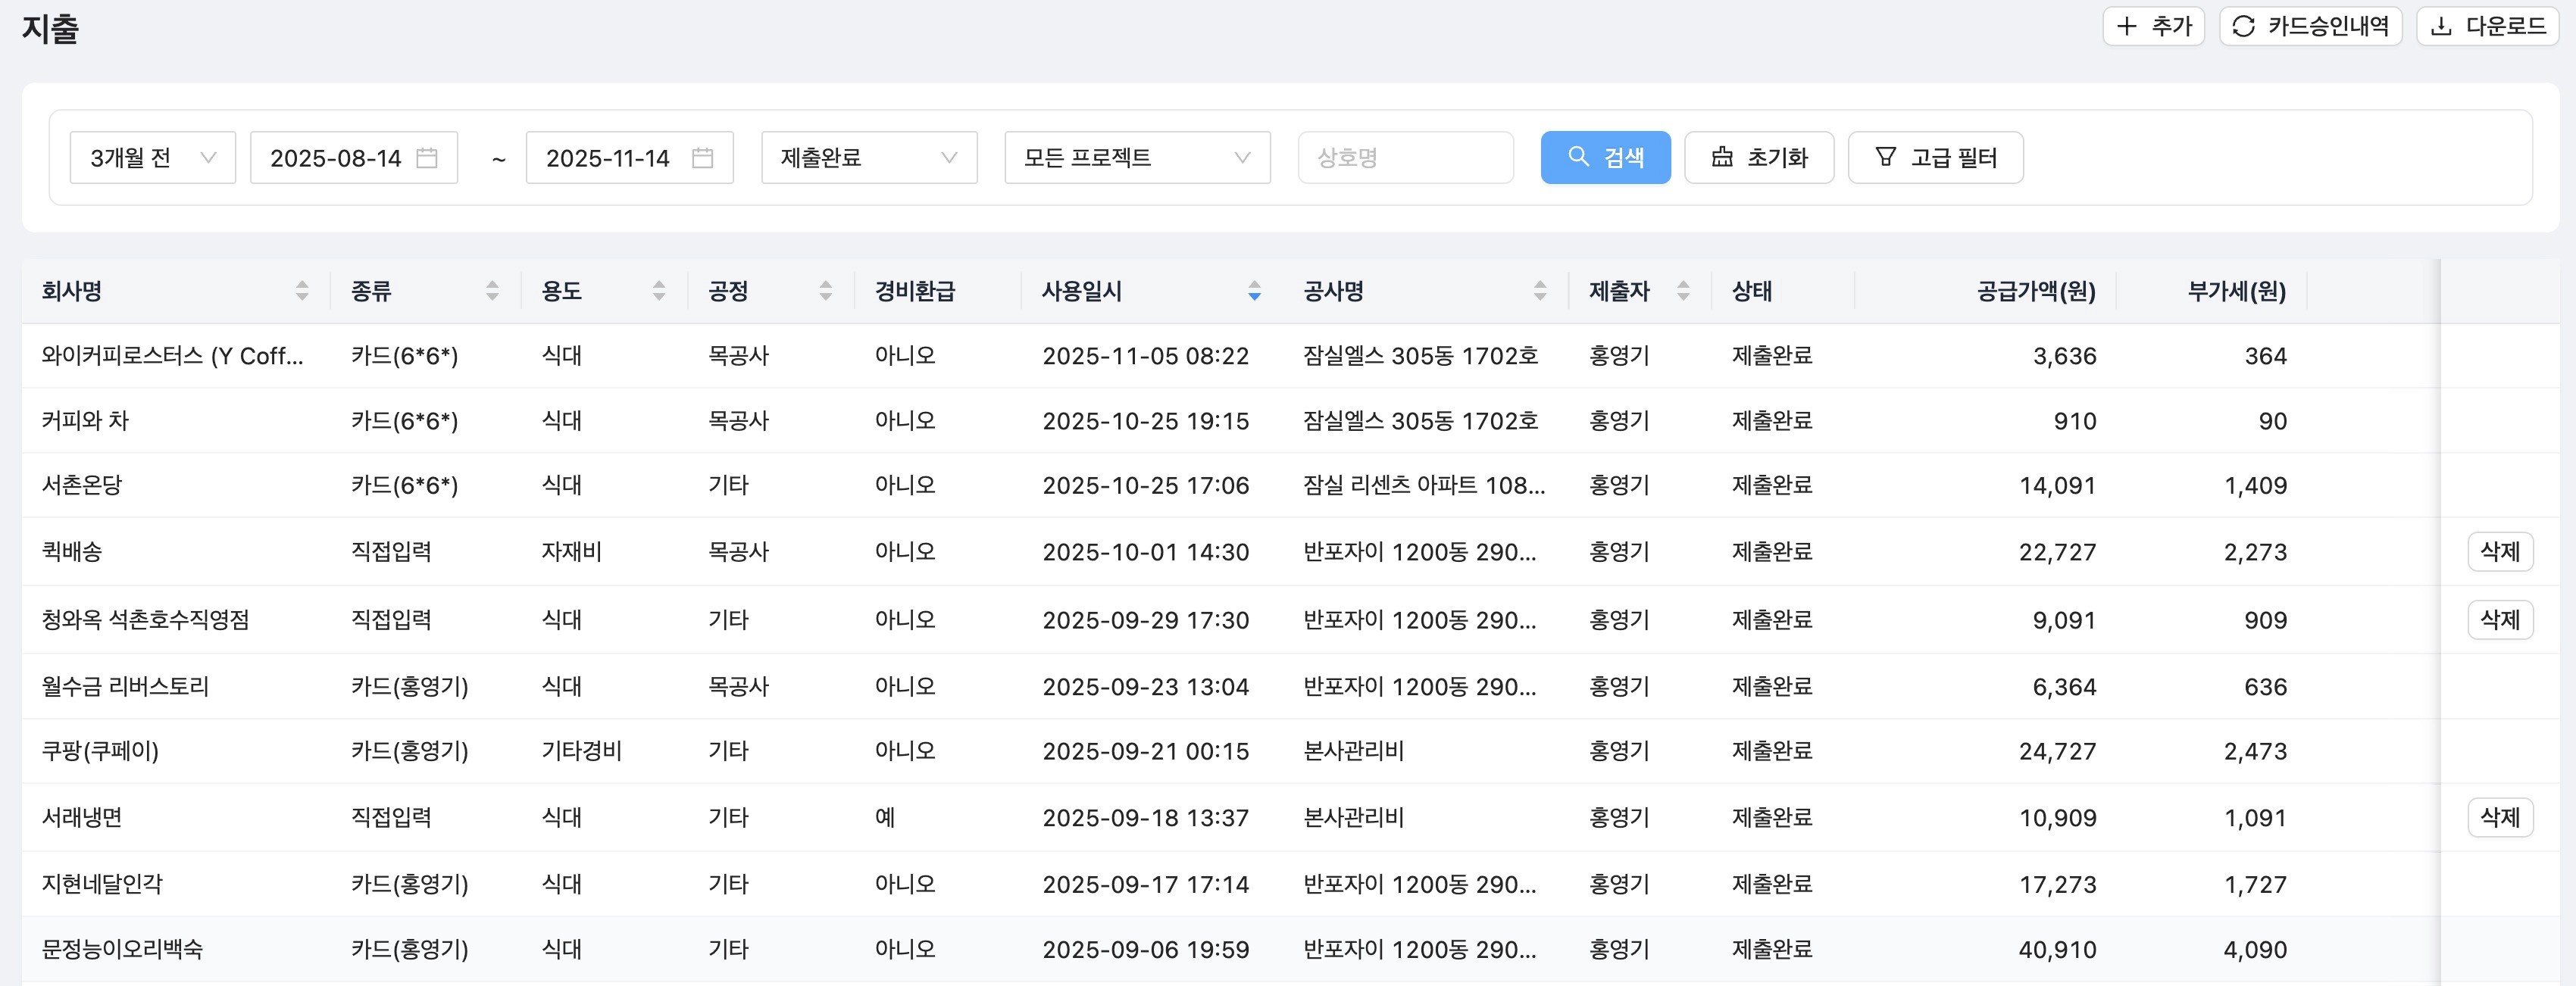Focus the 상호명 search input field
Image resolution: width=2576 pixels, height=986 pixels.
click(x=1405, y=158)
